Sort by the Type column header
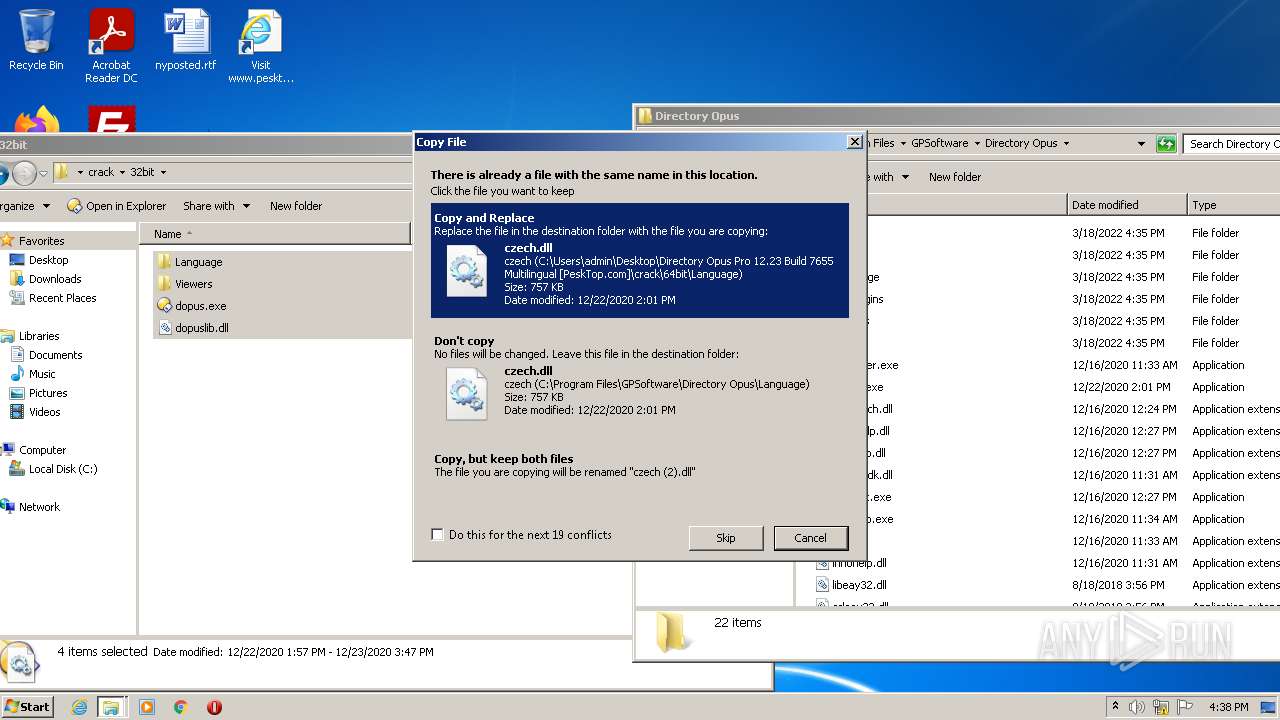Viewport: 1280px width, 720px height. [1234, 204]
